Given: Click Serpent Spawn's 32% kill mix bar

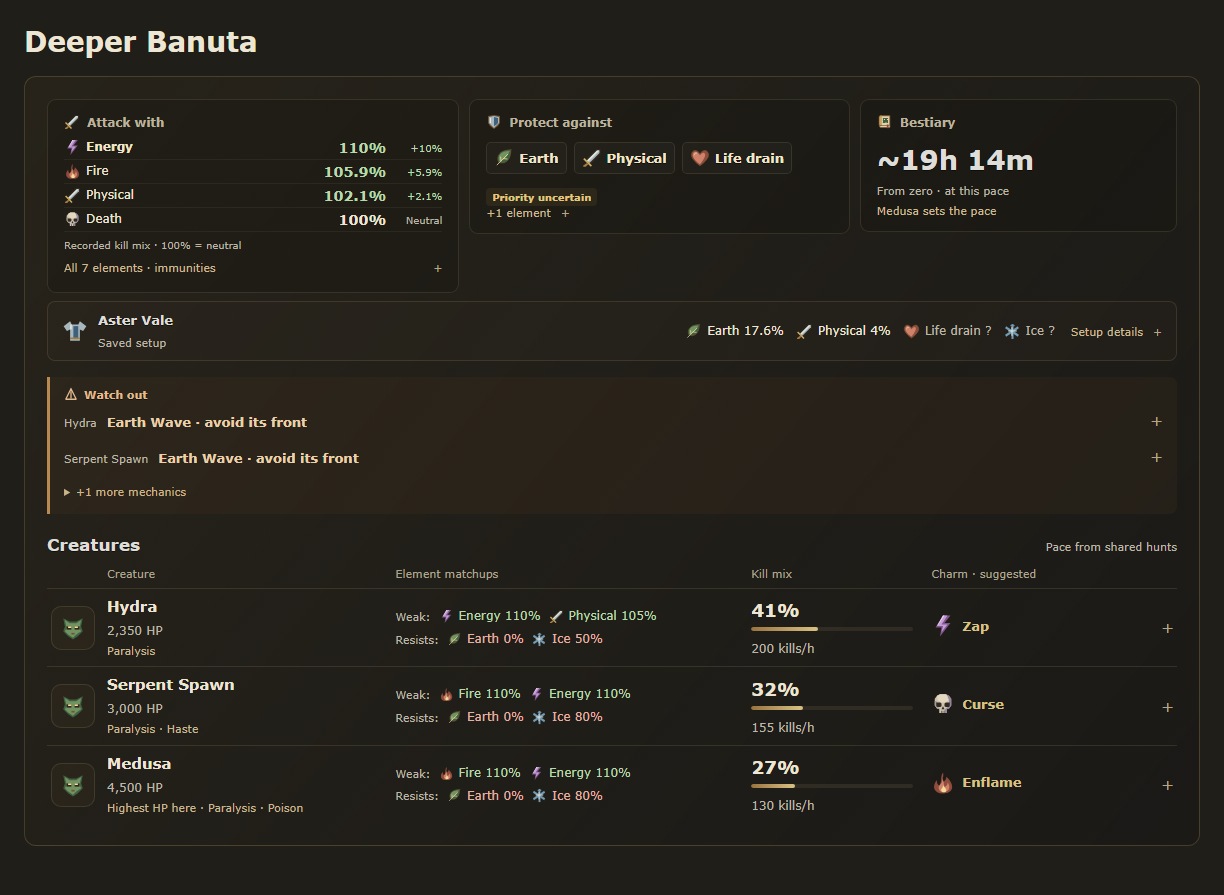Looking at the screenshot, I should pyautogui.click(x=832, y=708).
